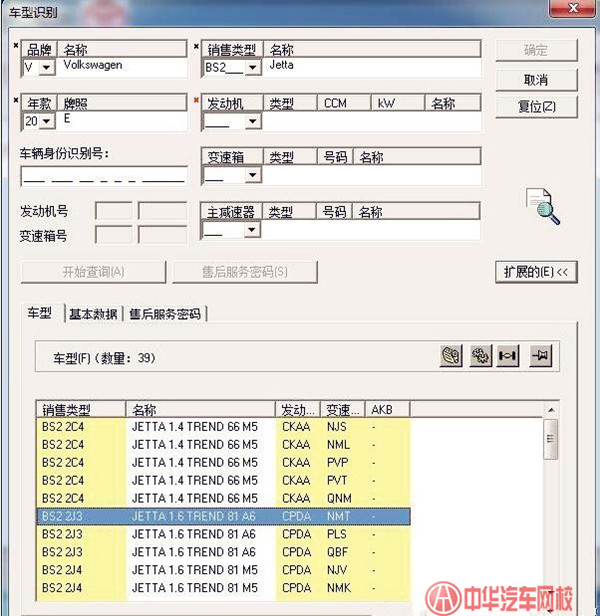Screen dimensions: 600x616
Task: Open the 年款 model year dropdown
Action: point(47,121)
